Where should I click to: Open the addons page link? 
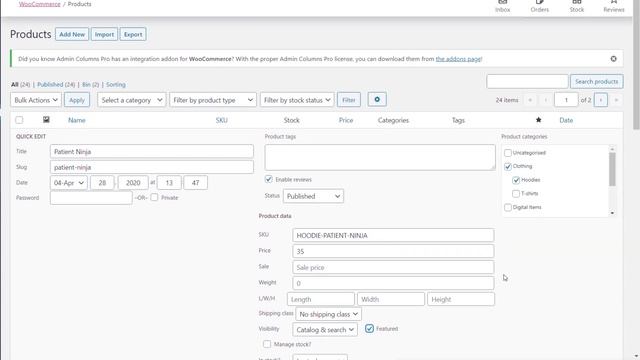click(x=458, y=59)
